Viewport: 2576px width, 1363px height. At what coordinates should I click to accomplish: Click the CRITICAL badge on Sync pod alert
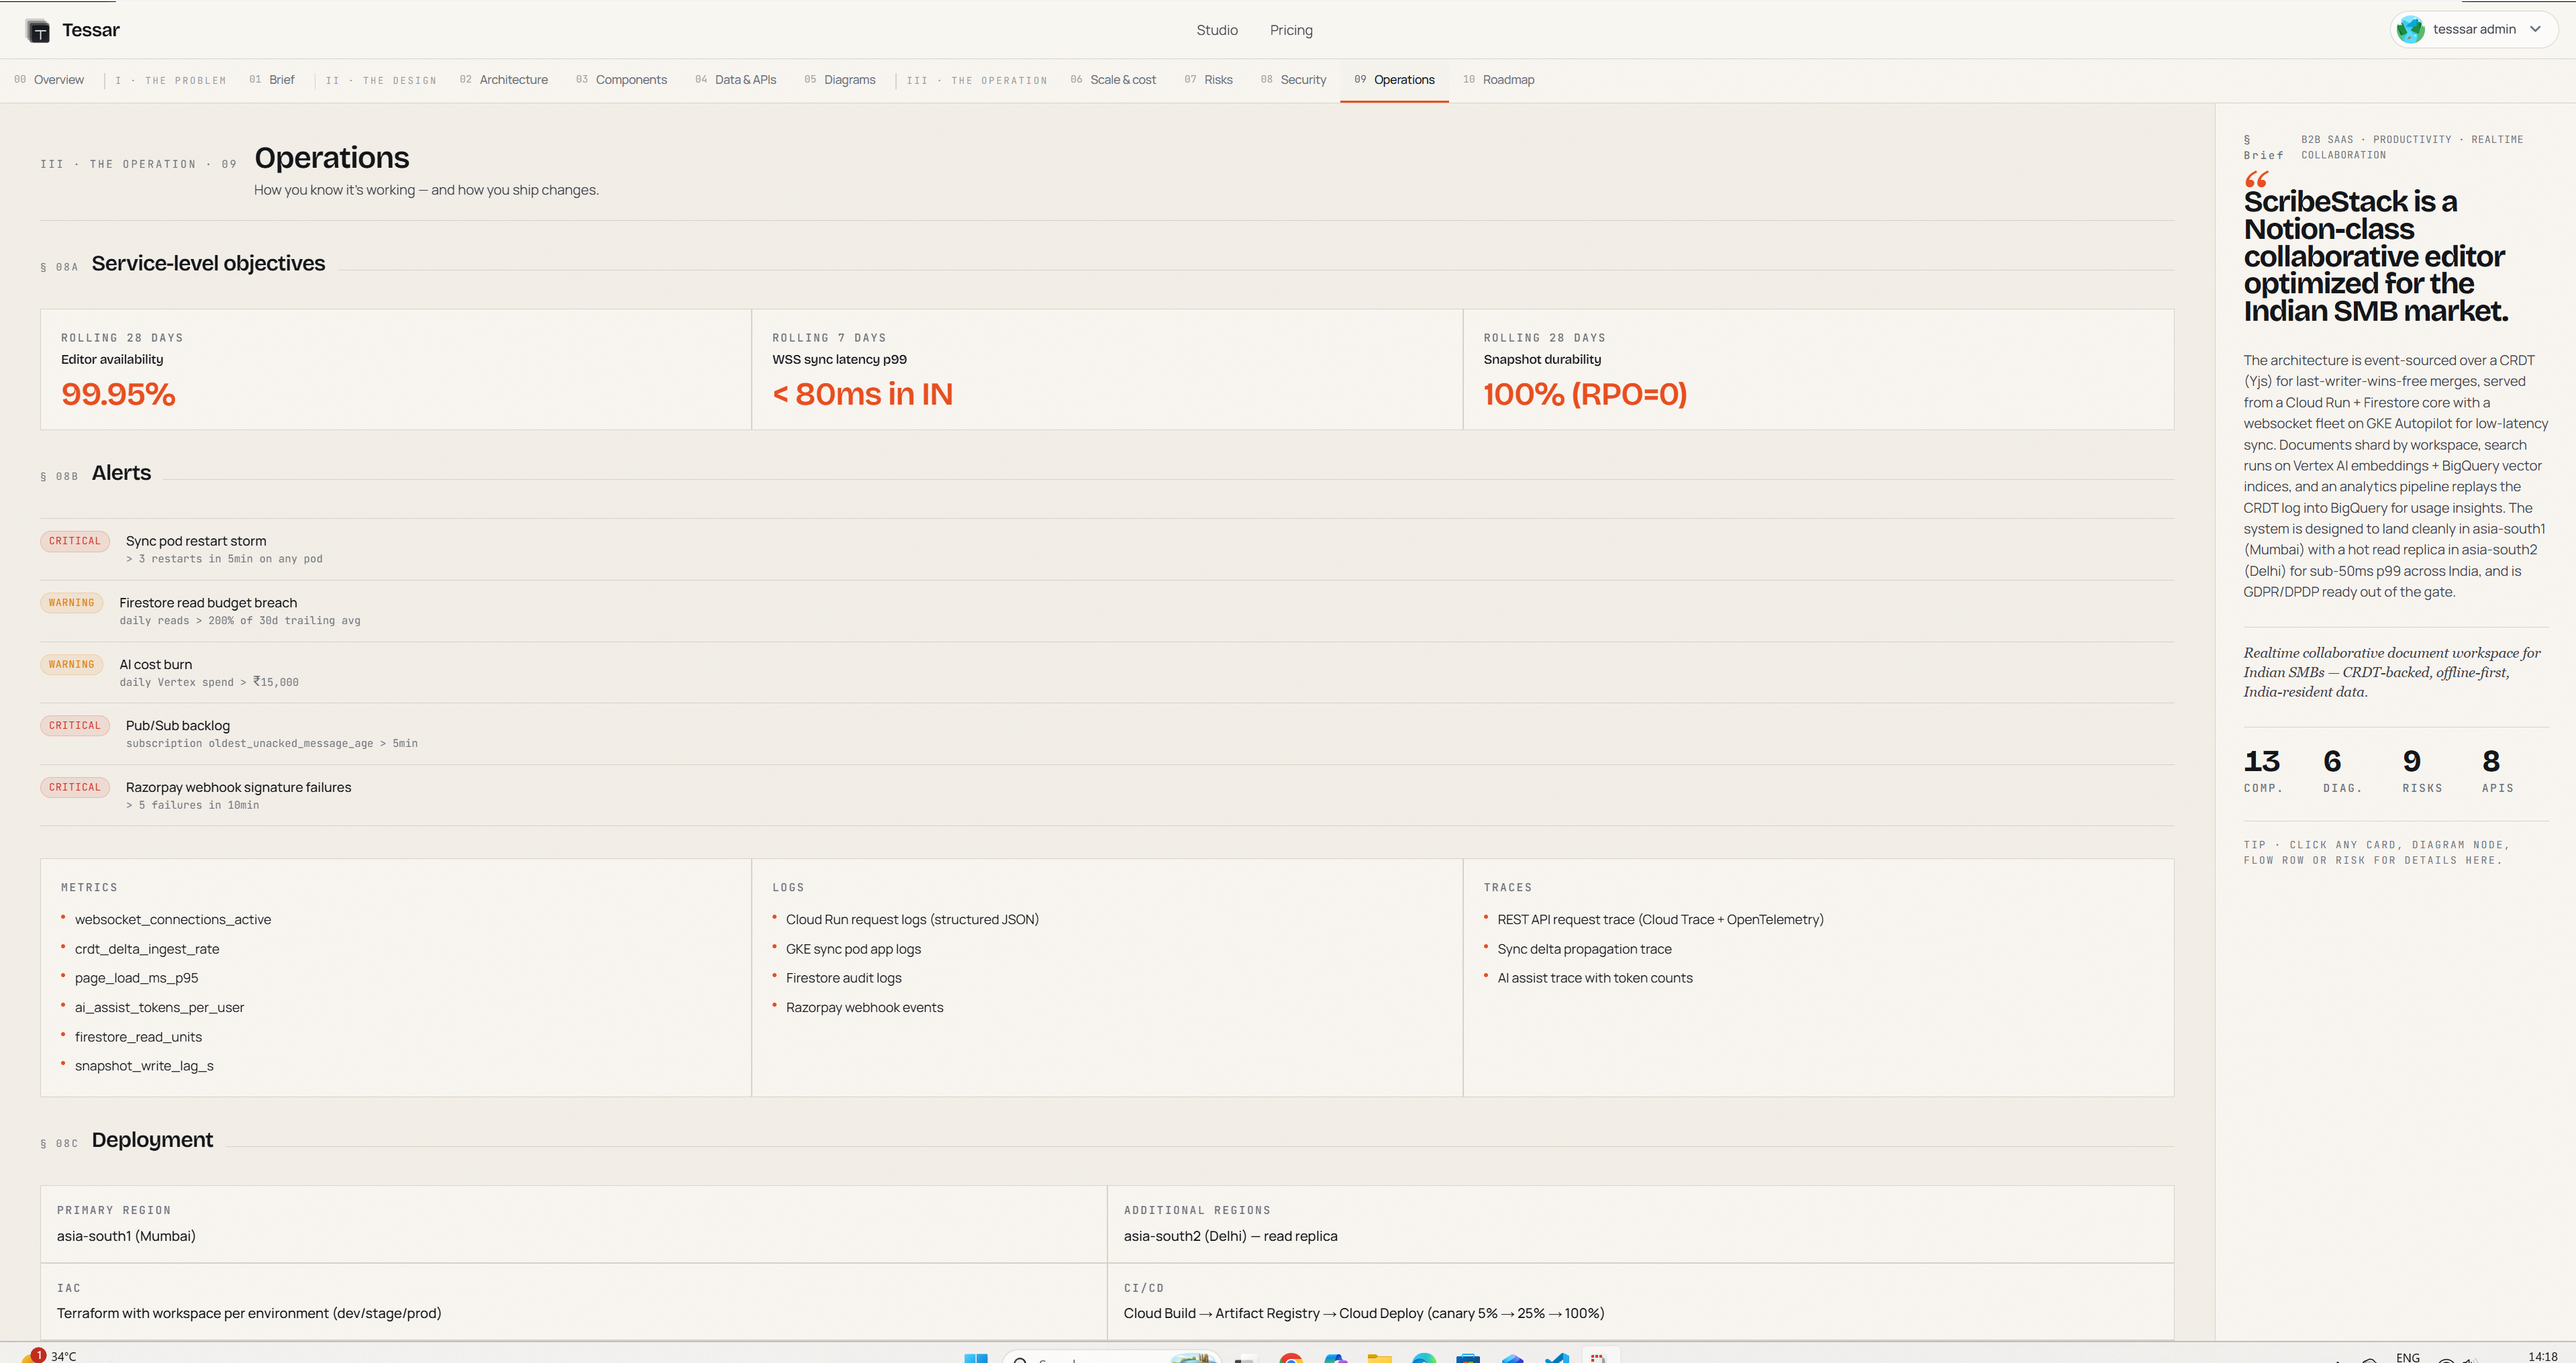pos(75,541)
